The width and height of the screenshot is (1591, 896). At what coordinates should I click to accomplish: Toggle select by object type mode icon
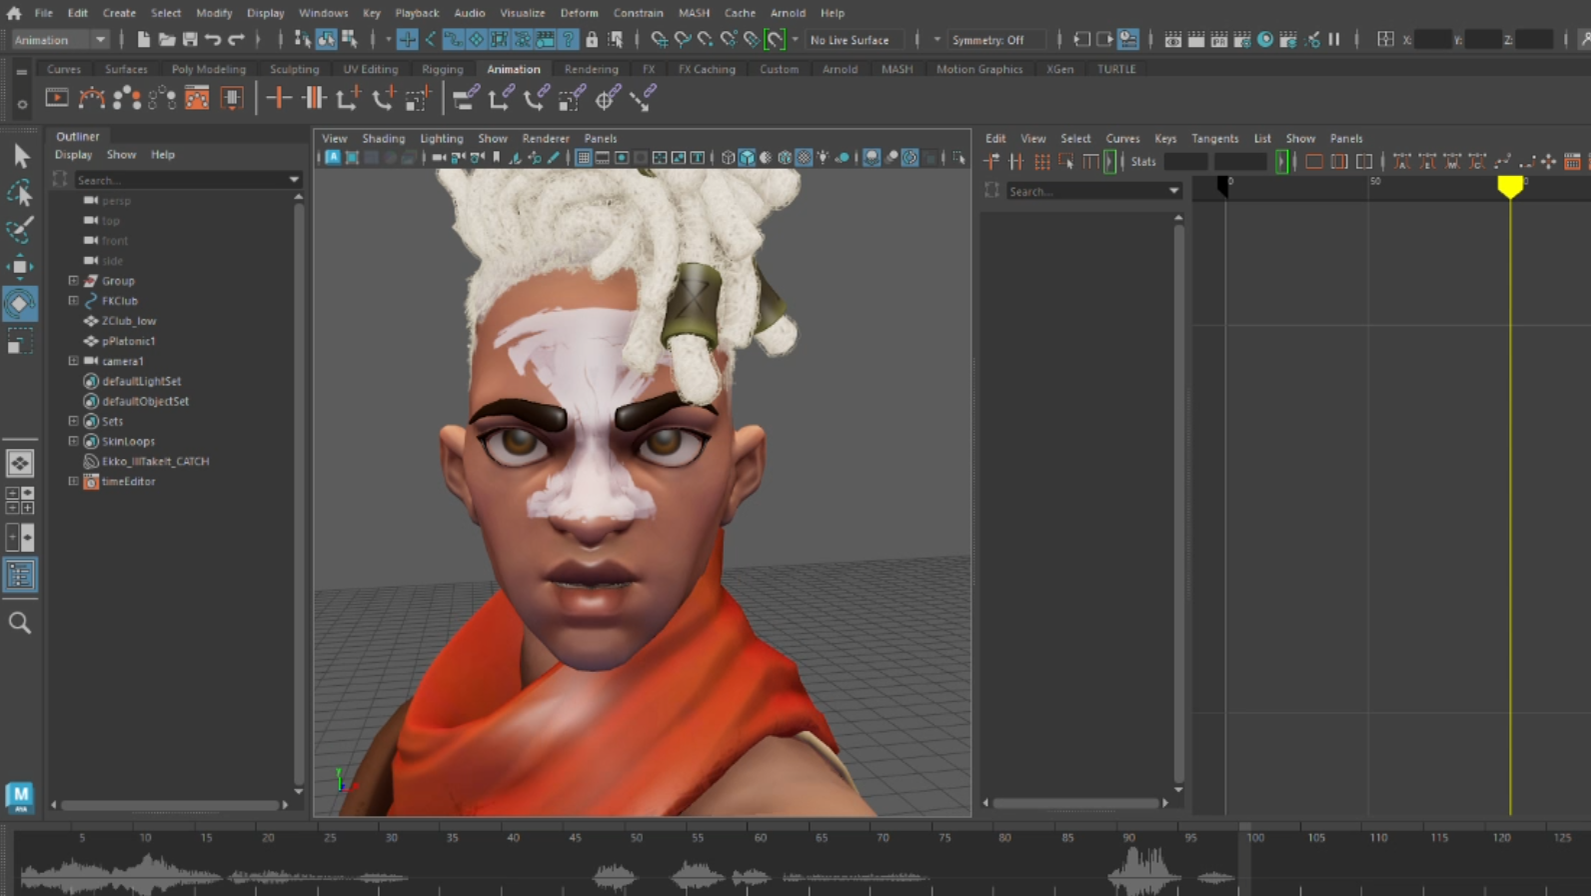[x=326, y=40]
